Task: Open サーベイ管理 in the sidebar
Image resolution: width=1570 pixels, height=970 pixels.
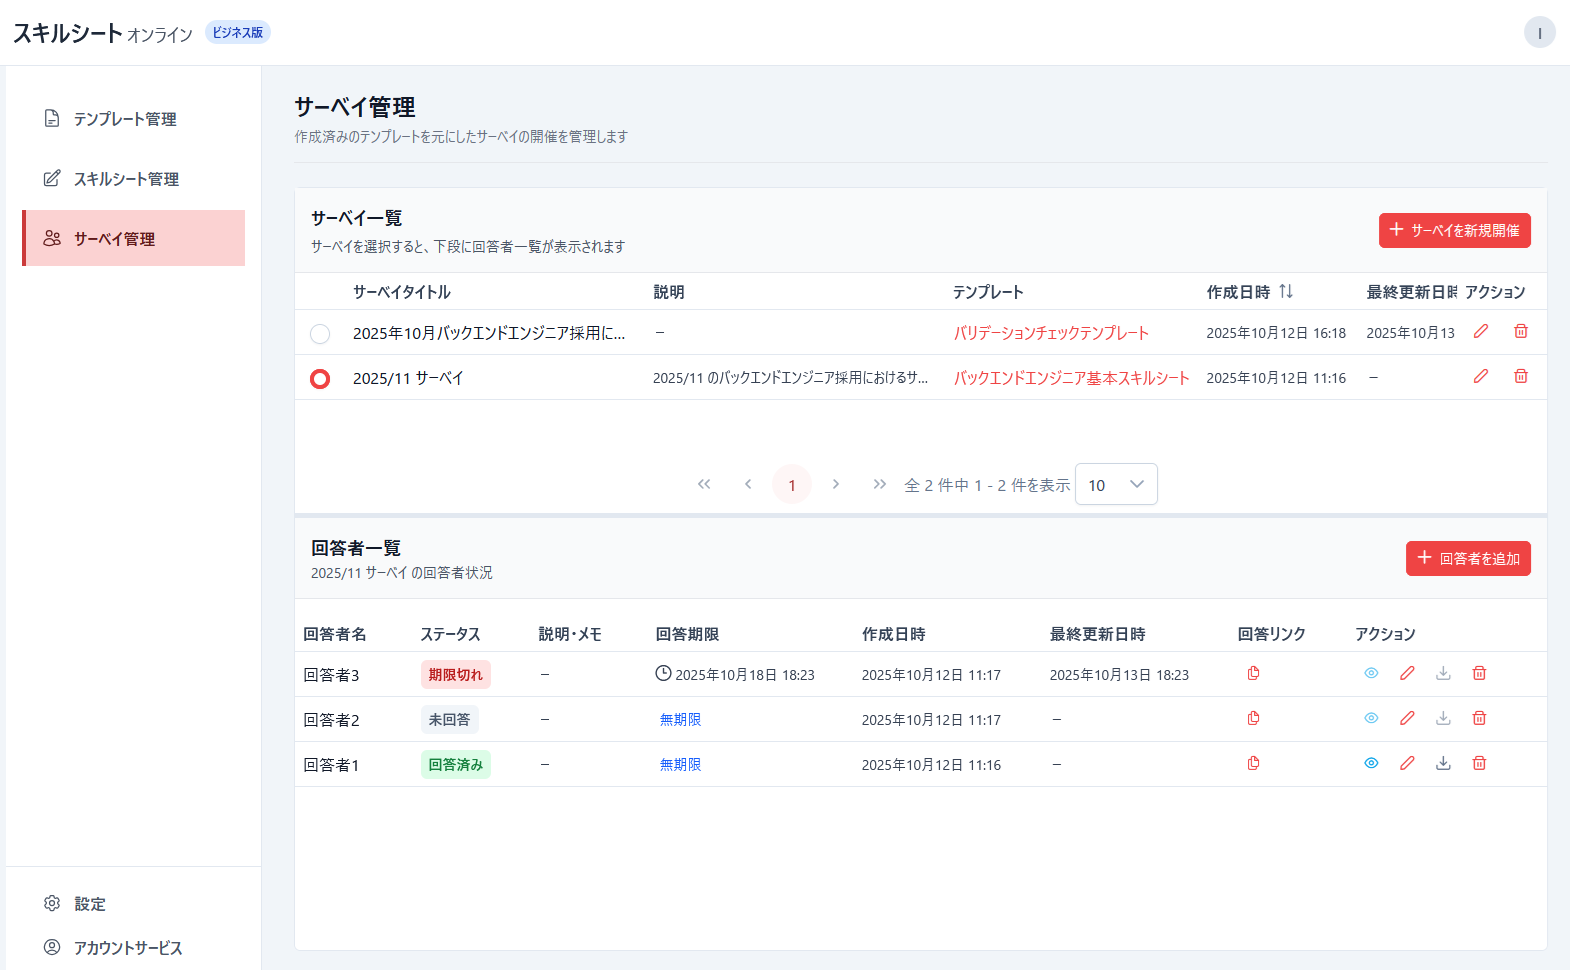Action: [x=134, y=238]
